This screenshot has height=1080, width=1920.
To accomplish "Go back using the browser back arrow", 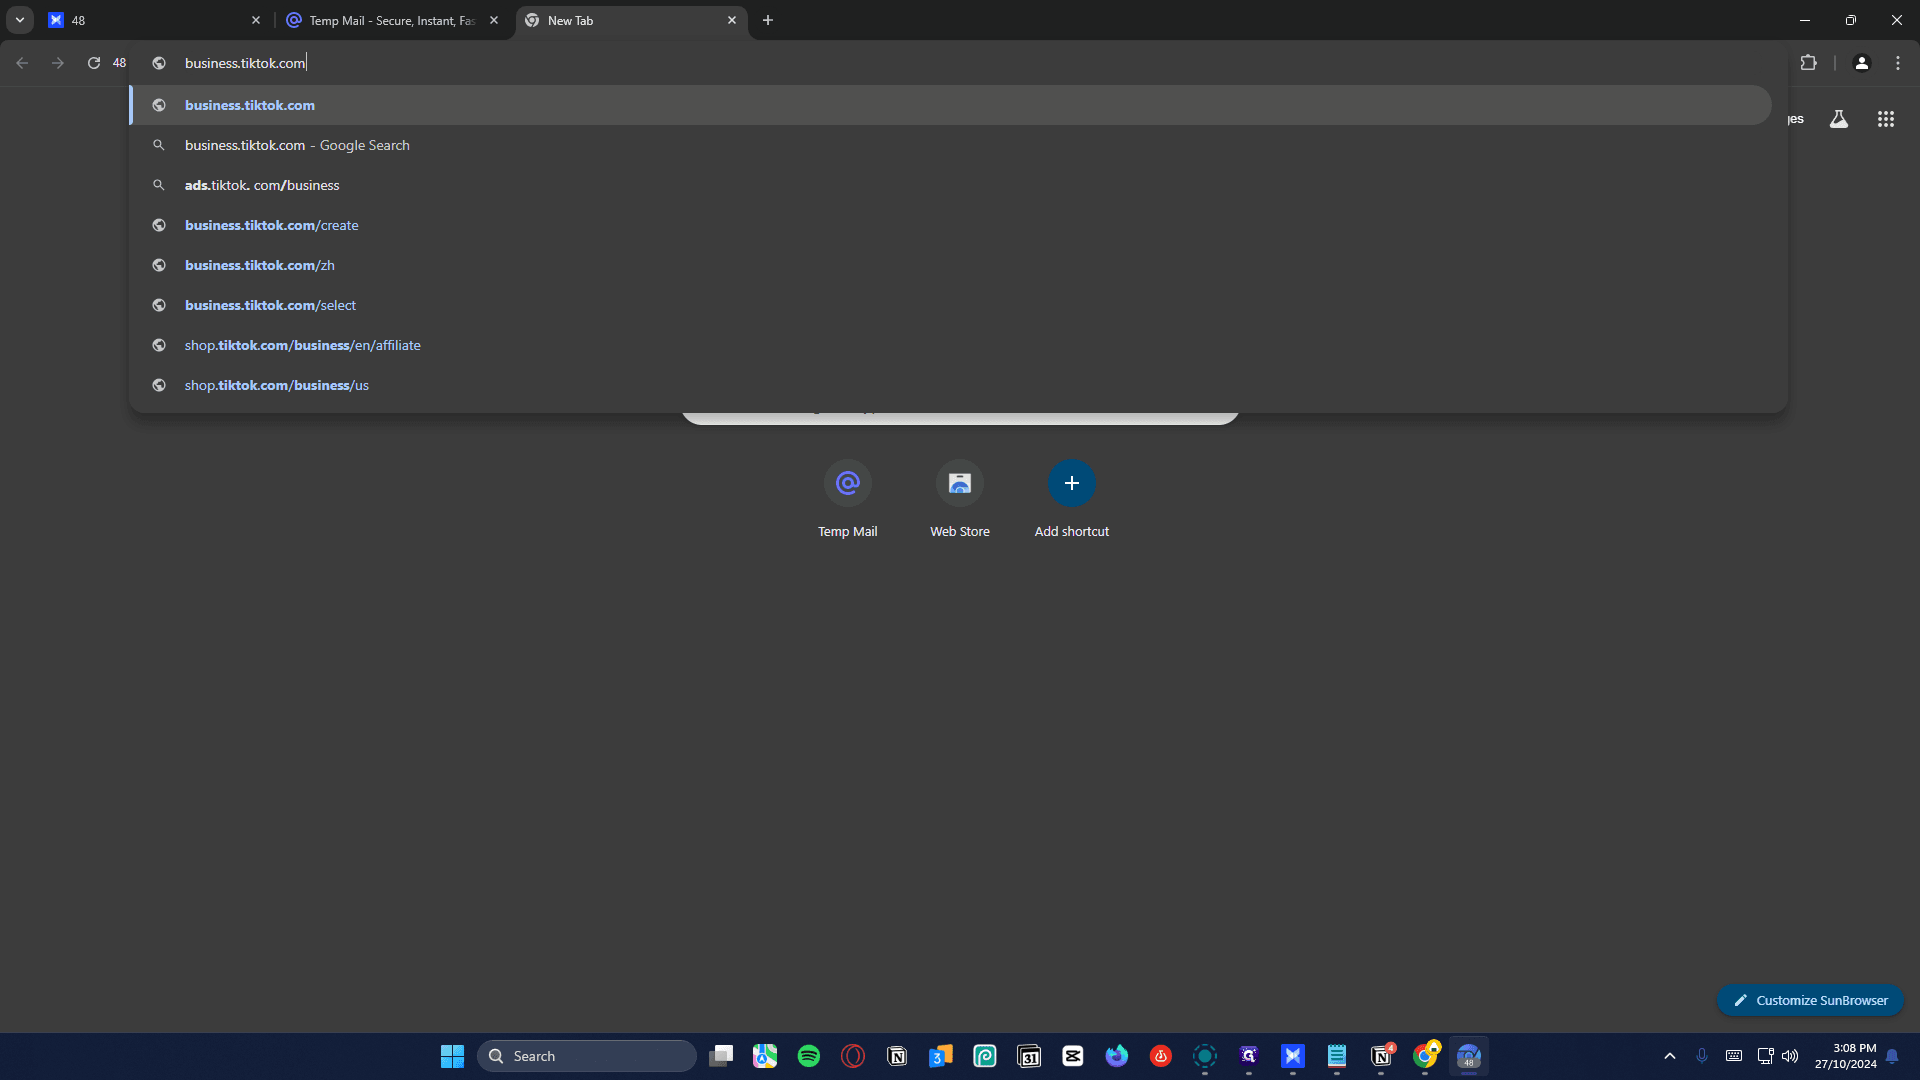I will 22,63.
